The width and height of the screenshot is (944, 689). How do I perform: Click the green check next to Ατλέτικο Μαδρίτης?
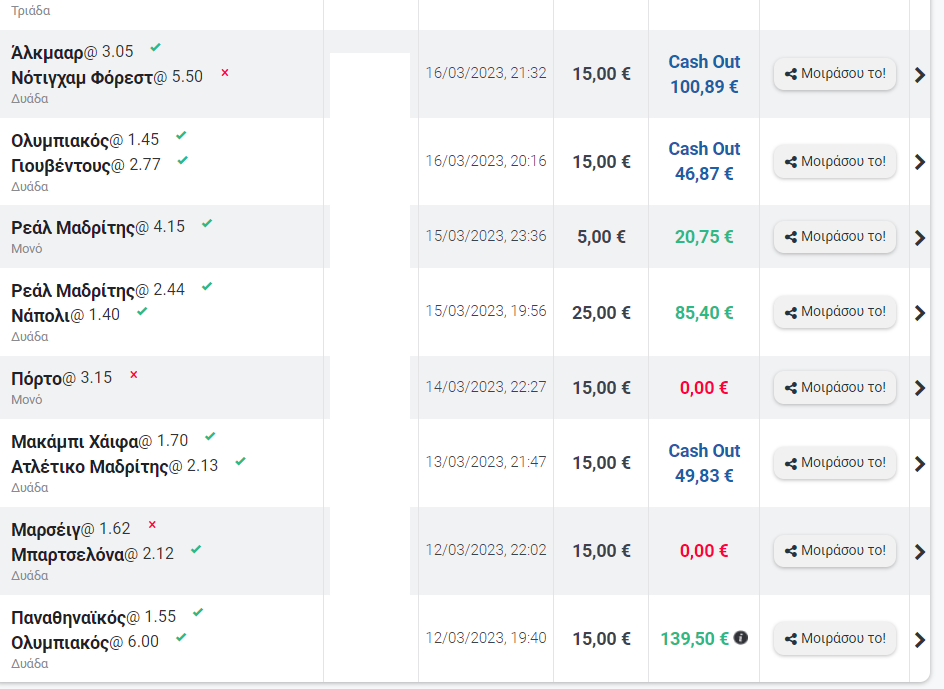240,461
